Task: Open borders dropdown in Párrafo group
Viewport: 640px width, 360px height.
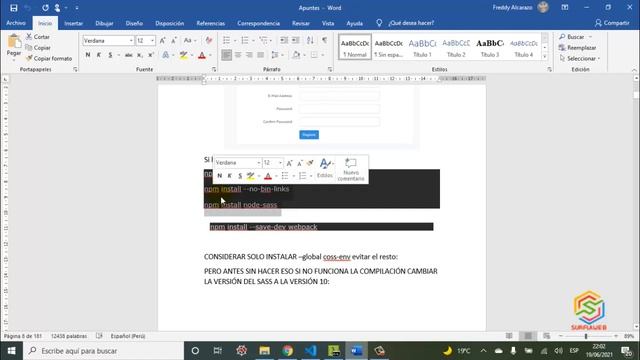Action: (x=322, y=55)
